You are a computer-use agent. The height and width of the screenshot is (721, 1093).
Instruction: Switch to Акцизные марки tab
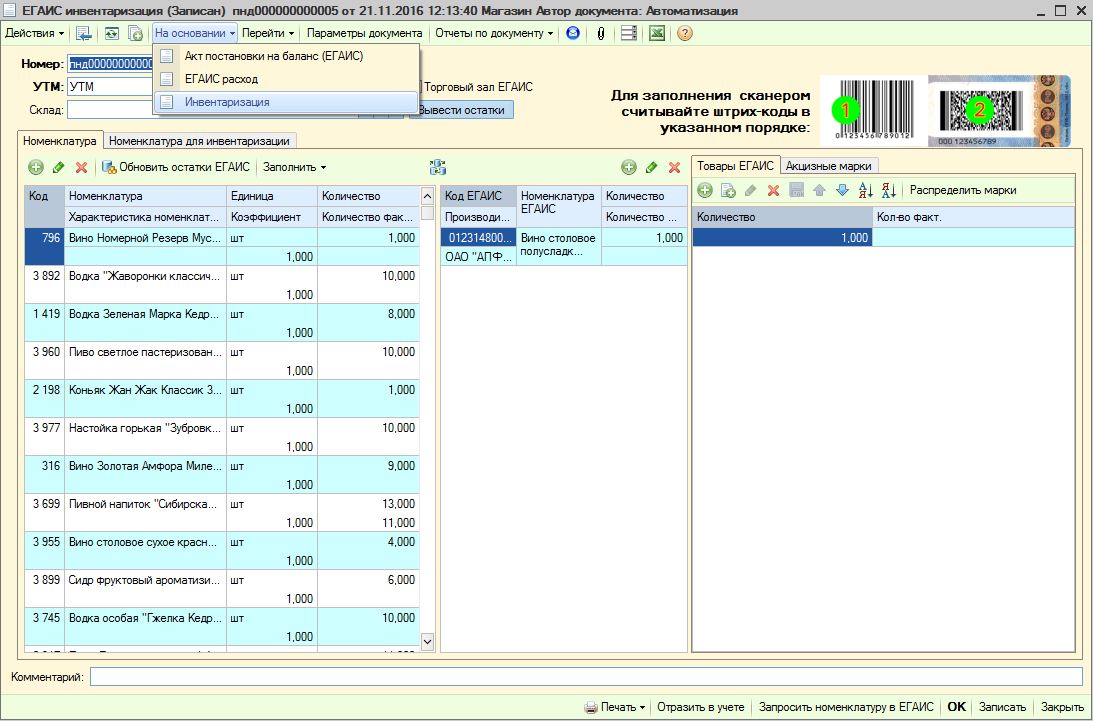pyautogui.click(x=828, y=166)
